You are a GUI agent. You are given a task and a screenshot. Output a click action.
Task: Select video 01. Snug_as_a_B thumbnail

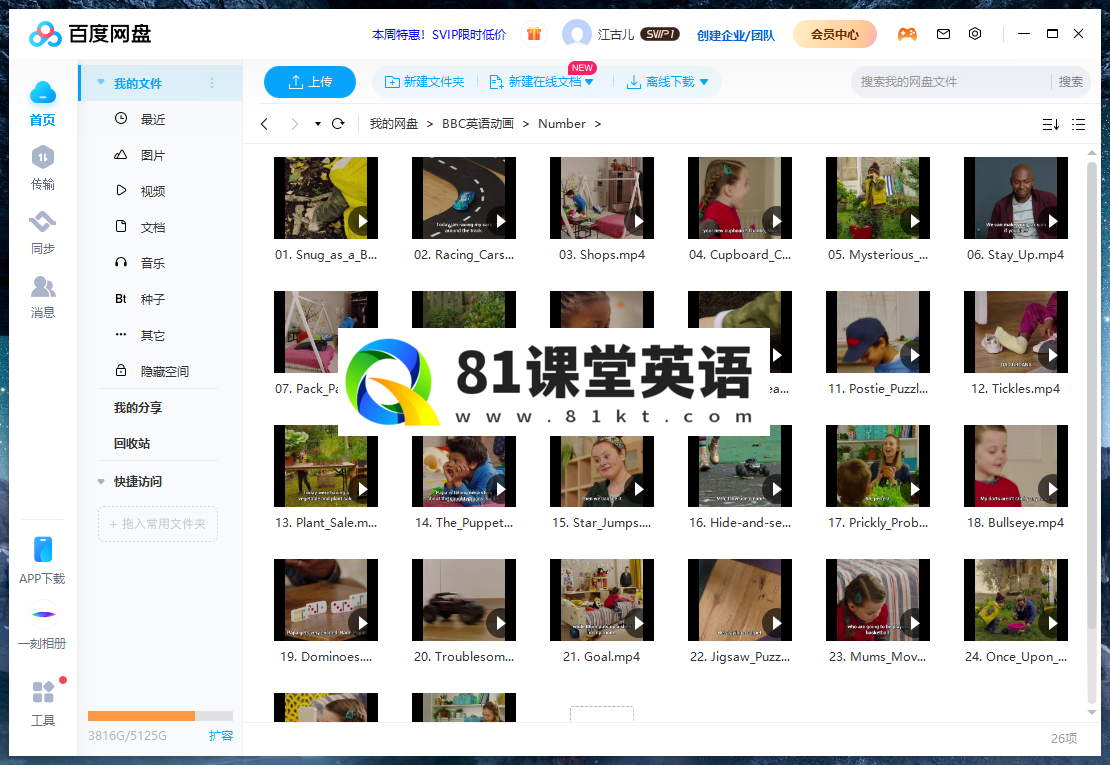pos(326,198)
